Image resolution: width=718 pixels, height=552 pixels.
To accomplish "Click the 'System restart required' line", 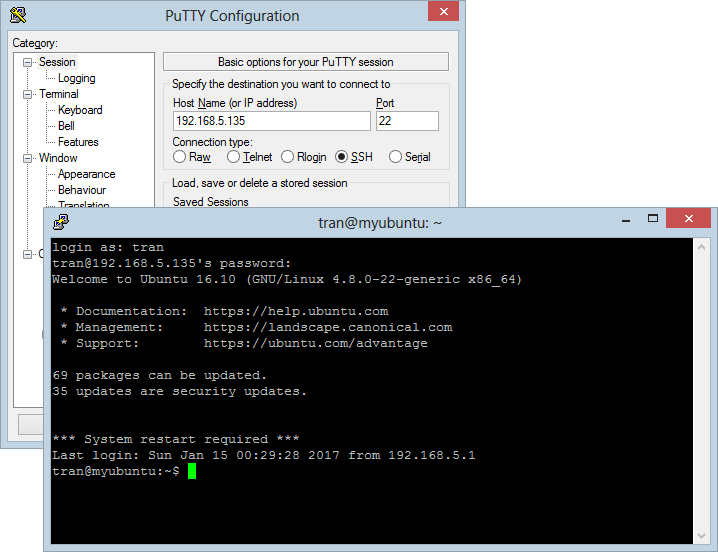I will pos(176,439).
